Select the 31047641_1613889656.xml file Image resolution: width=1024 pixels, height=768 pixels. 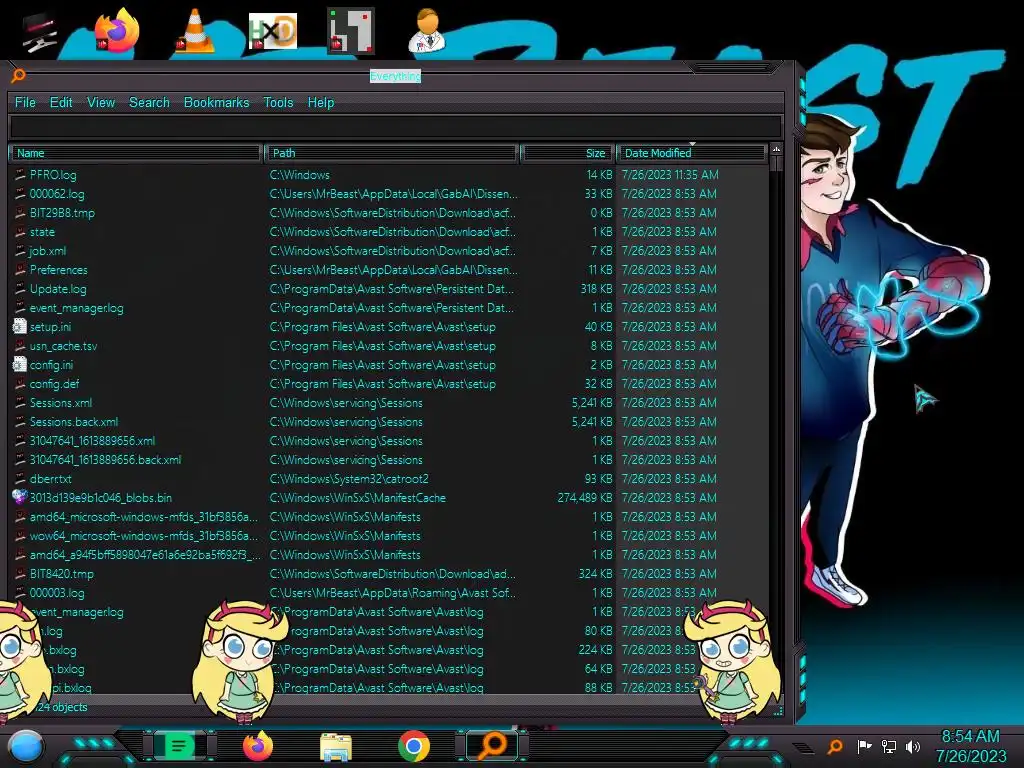tap(92, 441)
